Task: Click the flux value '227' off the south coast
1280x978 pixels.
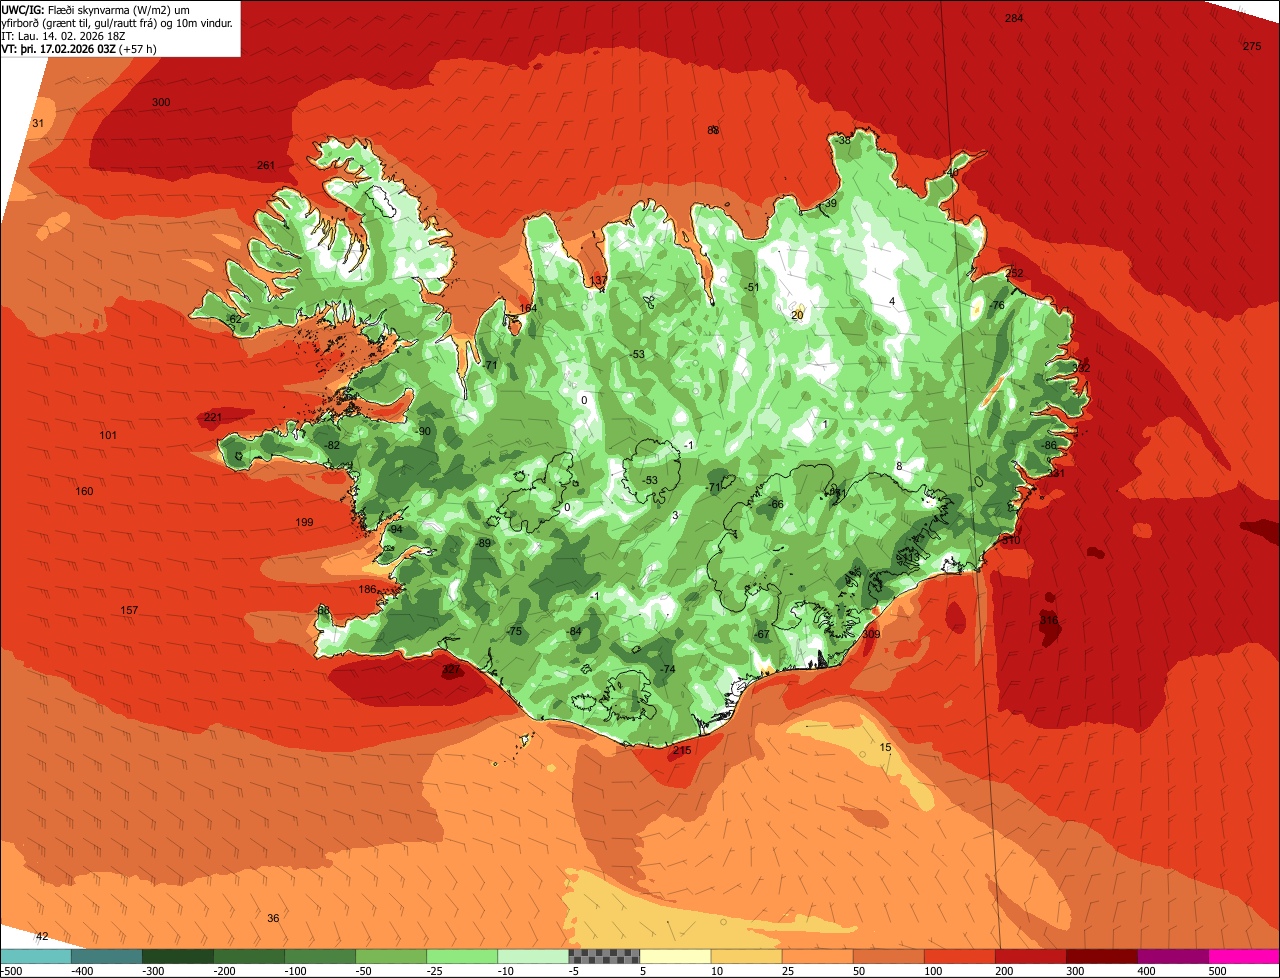Action: tap(452, 669)
